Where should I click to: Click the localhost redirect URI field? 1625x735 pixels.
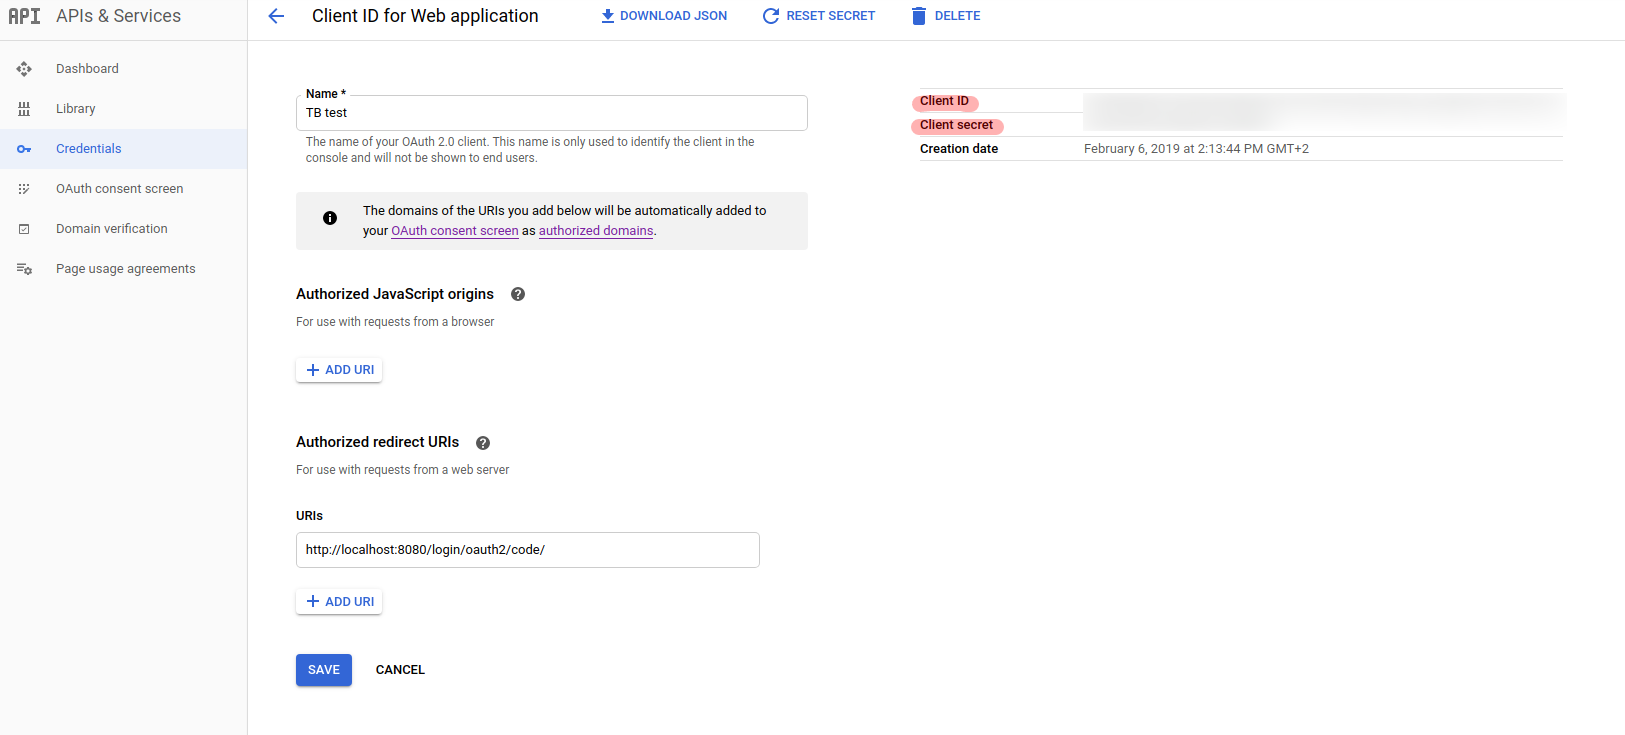[527, 550]
